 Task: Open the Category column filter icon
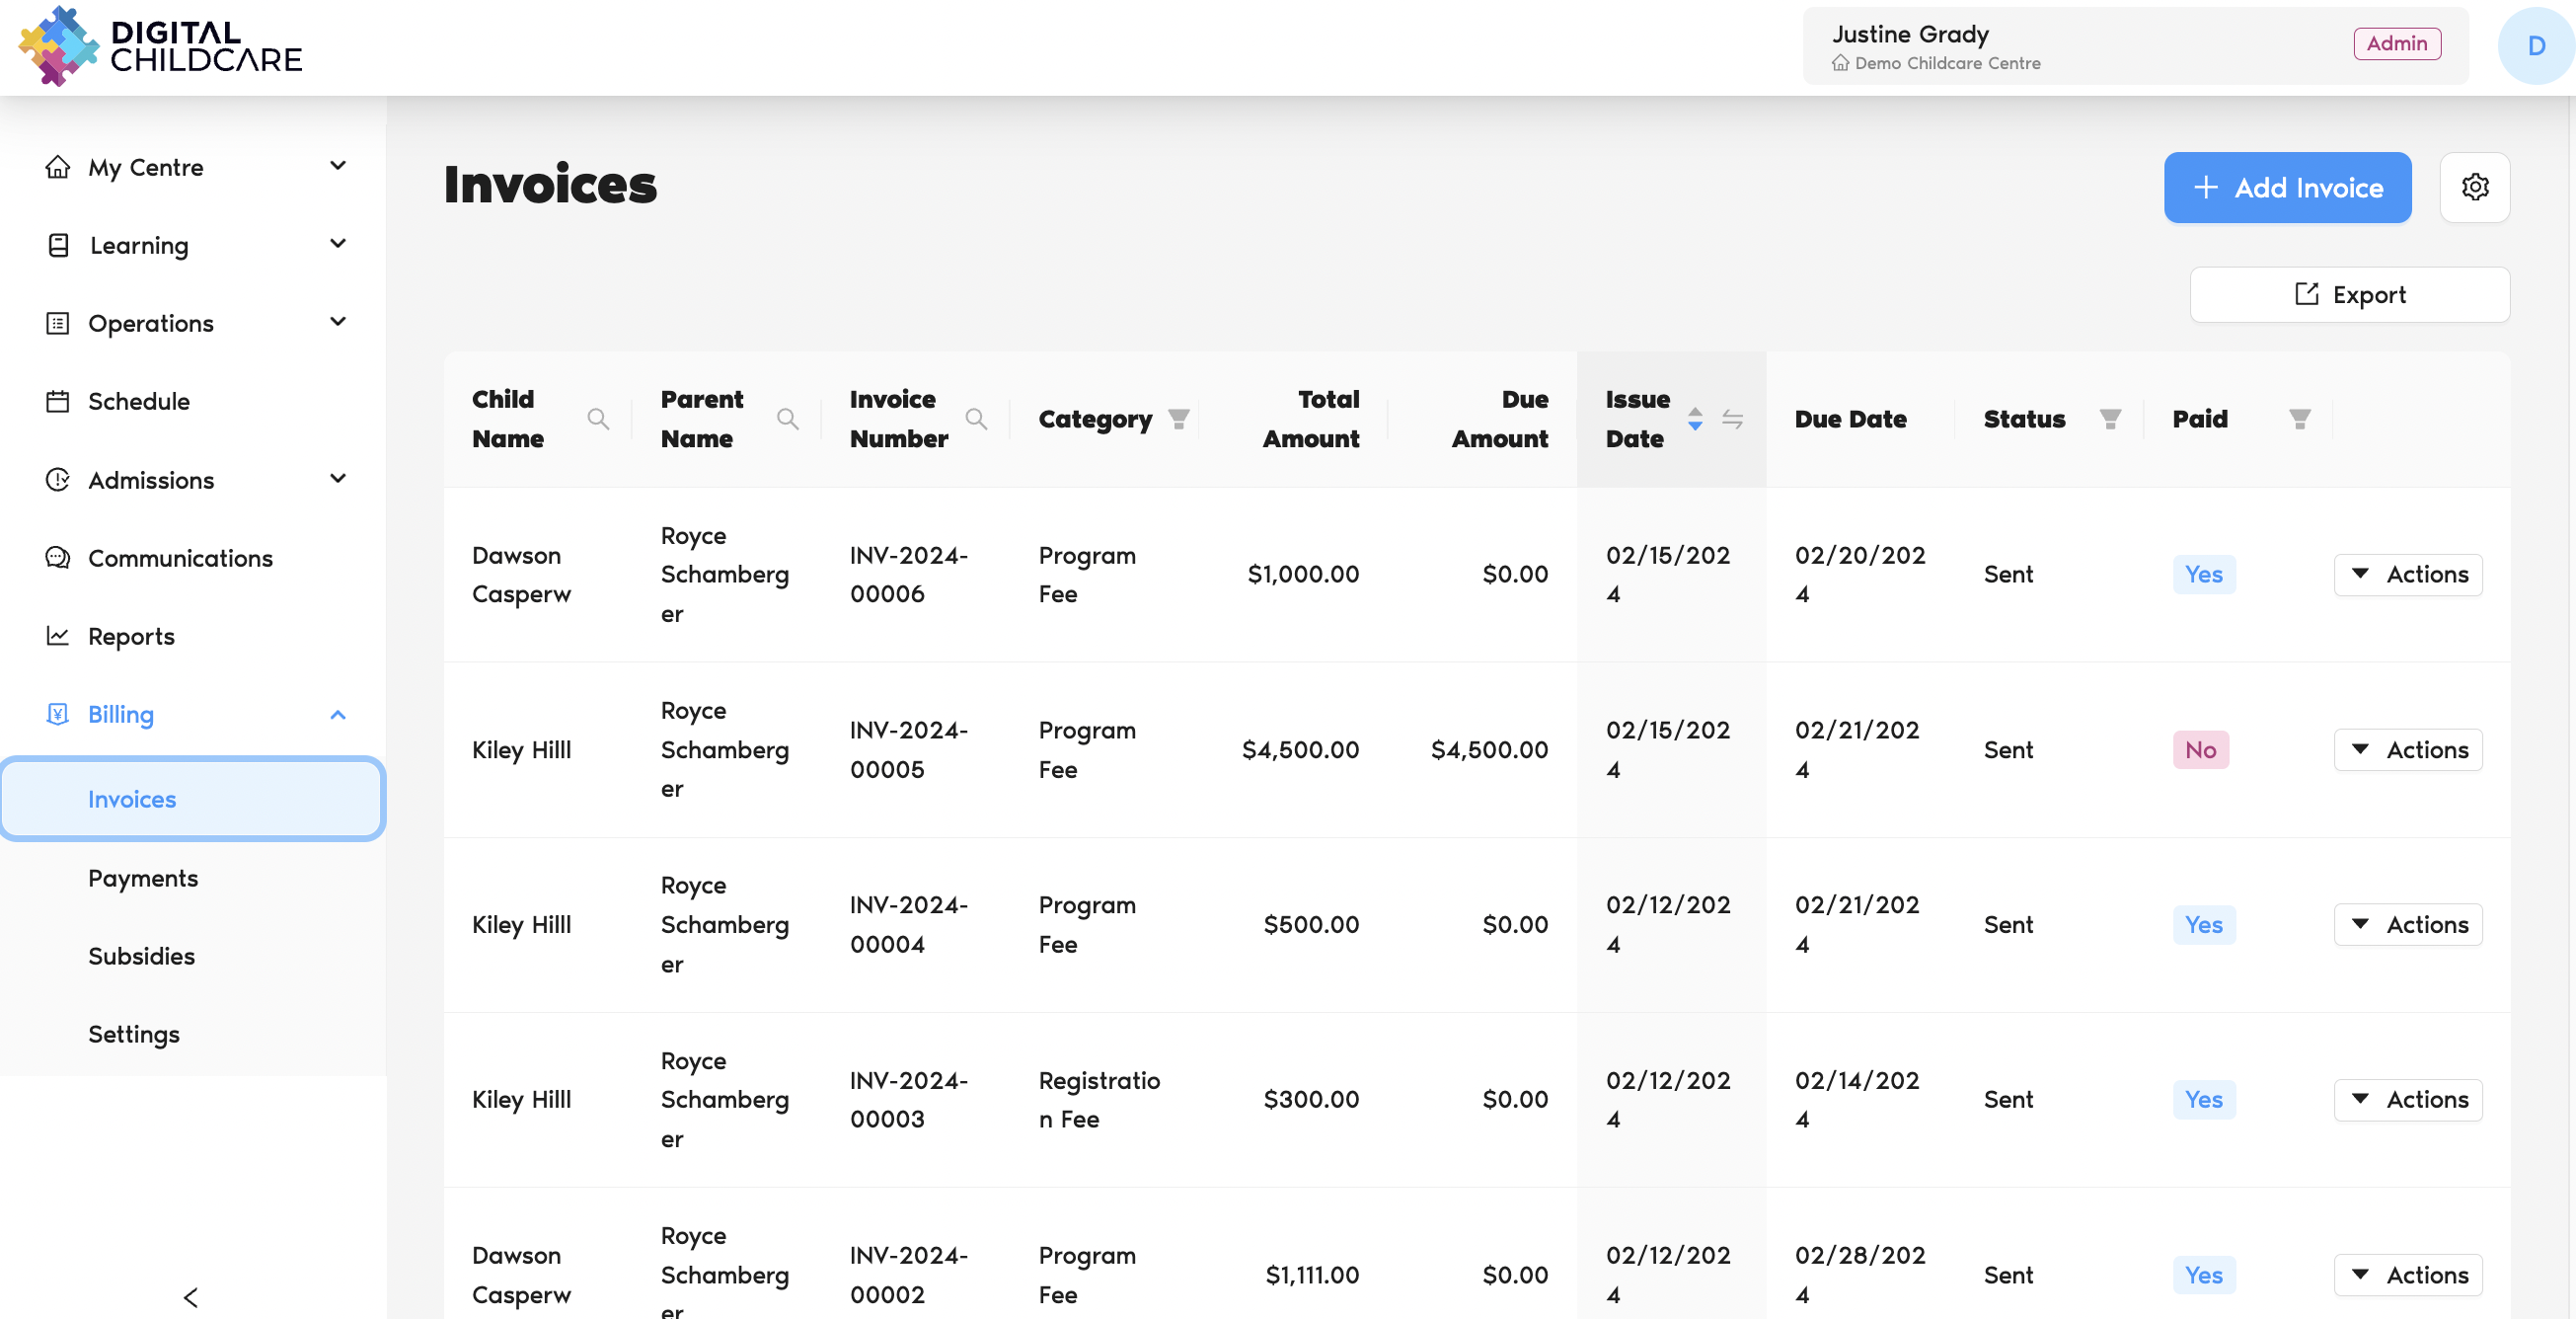click(1179, 419)
